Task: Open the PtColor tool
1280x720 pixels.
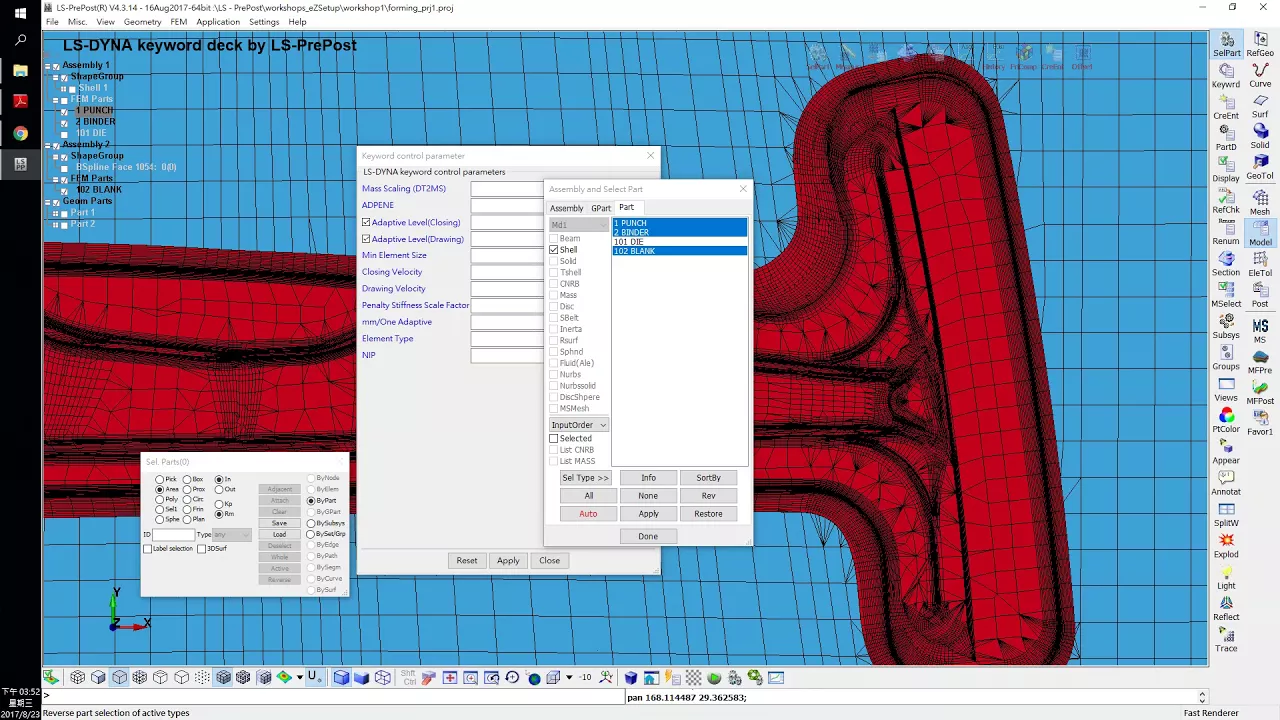Action: coord(1226,420)
